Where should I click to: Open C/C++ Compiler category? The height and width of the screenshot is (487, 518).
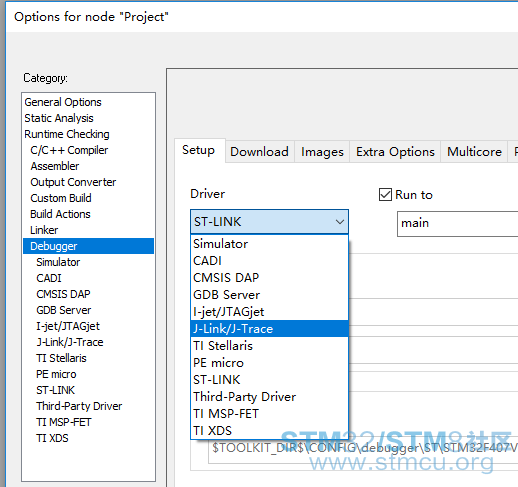tap(69, 150)
